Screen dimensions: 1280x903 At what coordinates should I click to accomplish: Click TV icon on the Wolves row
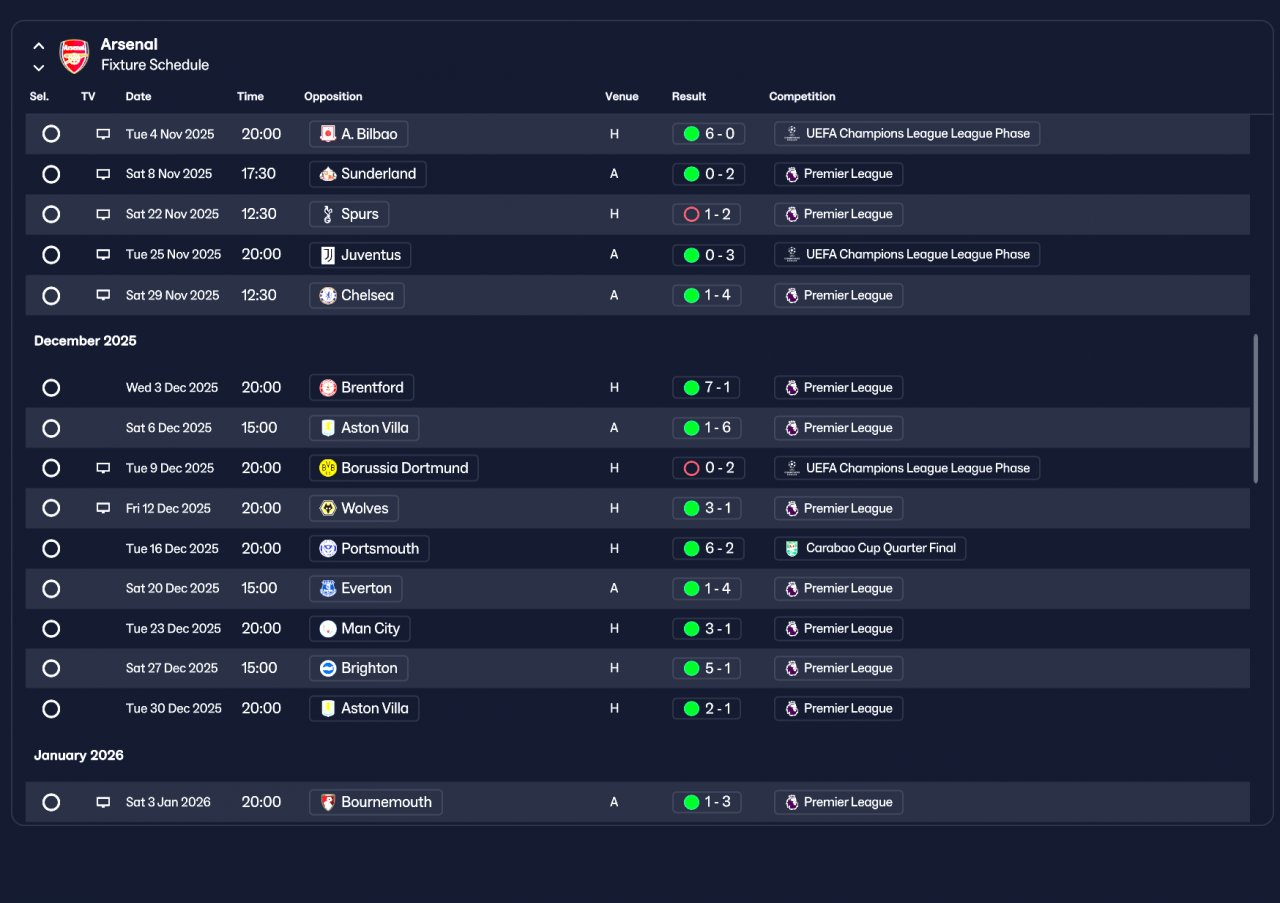click(x=103, y=508)
